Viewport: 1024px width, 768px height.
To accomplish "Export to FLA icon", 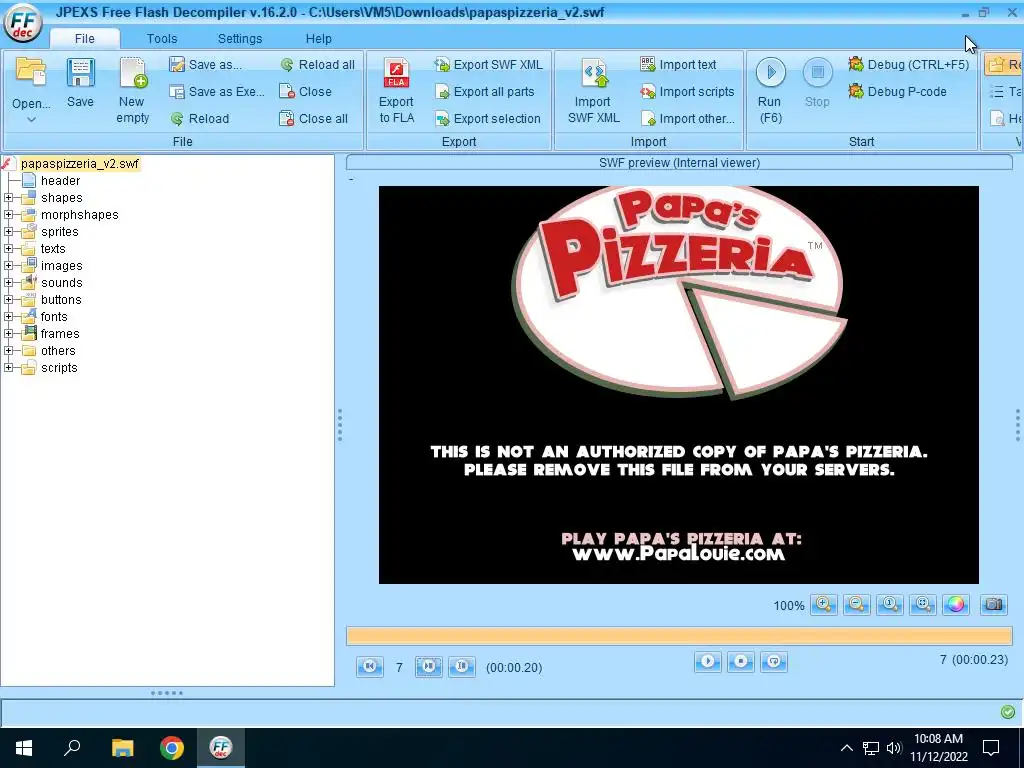I will click(x=396, y=73).
